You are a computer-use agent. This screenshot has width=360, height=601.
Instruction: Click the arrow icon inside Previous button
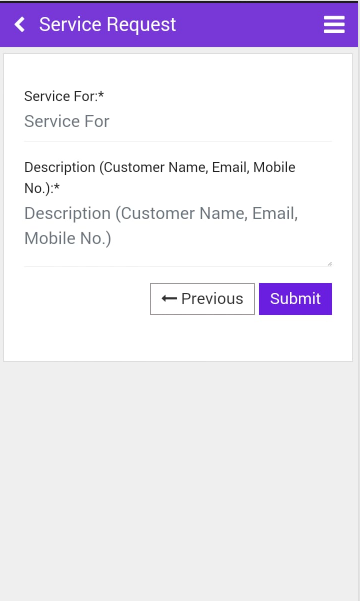[x=169, y=298]
